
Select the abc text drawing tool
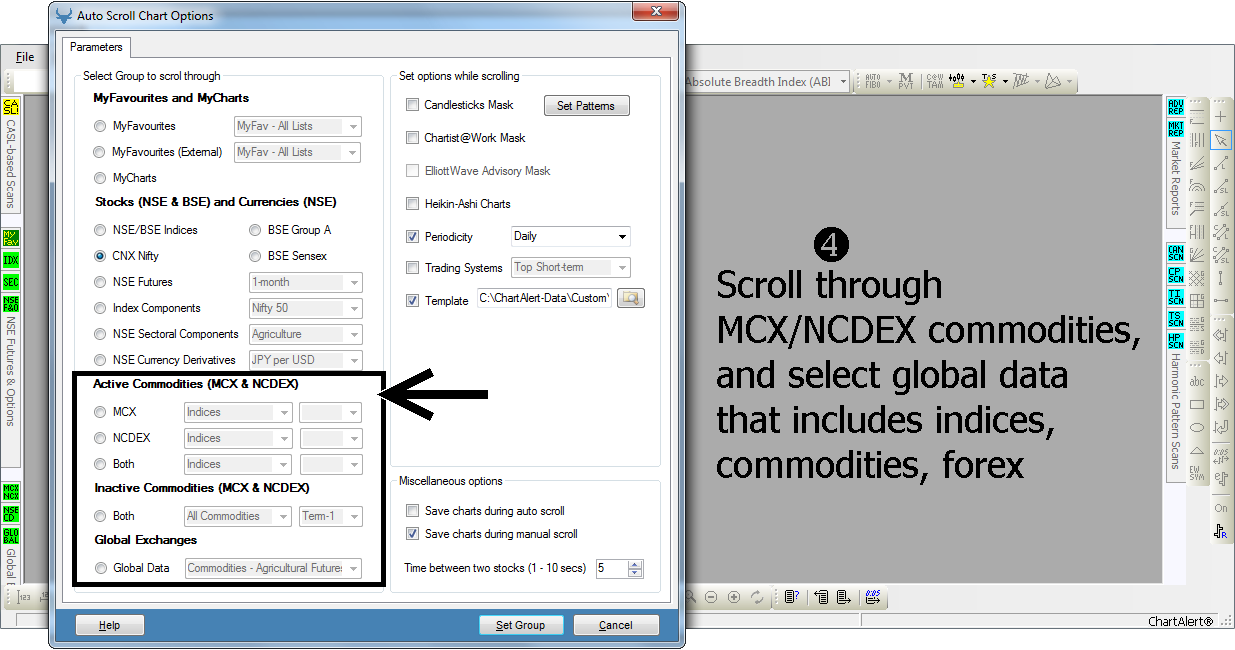pyautogui.click(x=1197, y=382)
